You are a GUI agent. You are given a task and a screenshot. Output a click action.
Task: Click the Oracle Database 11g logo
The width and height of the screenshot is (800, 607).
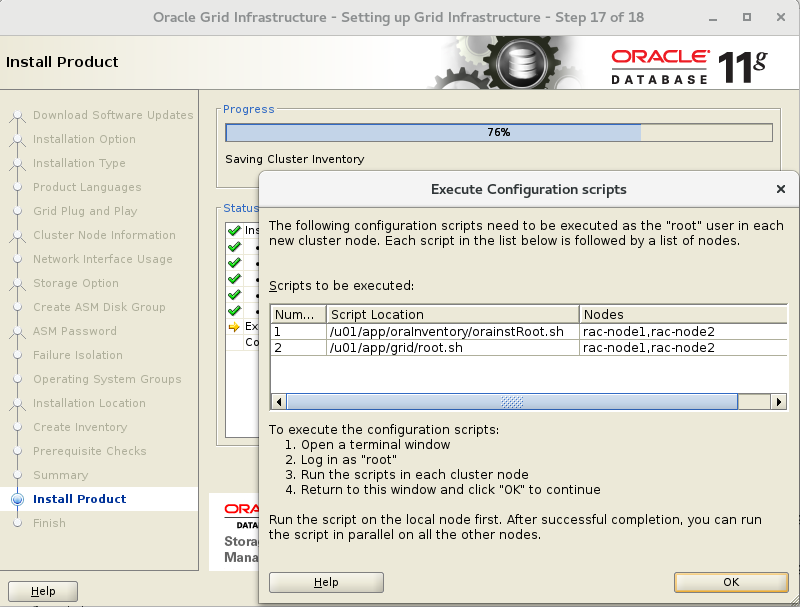pyautogui.click(x=689, y=66)
